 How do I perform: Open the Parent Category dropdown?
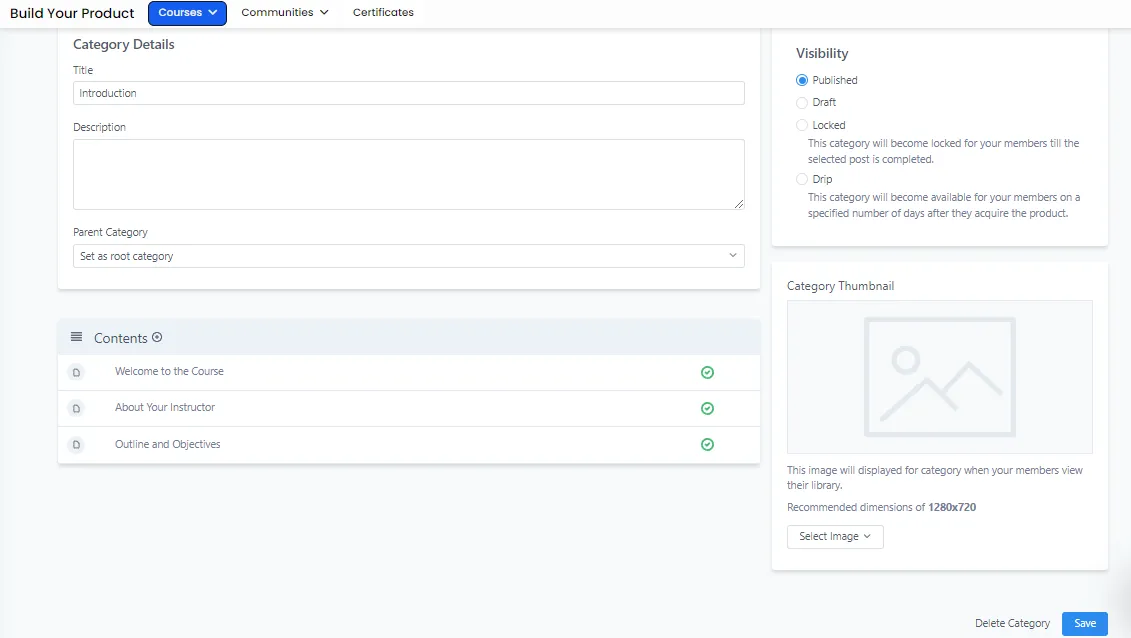click(408, 256)
